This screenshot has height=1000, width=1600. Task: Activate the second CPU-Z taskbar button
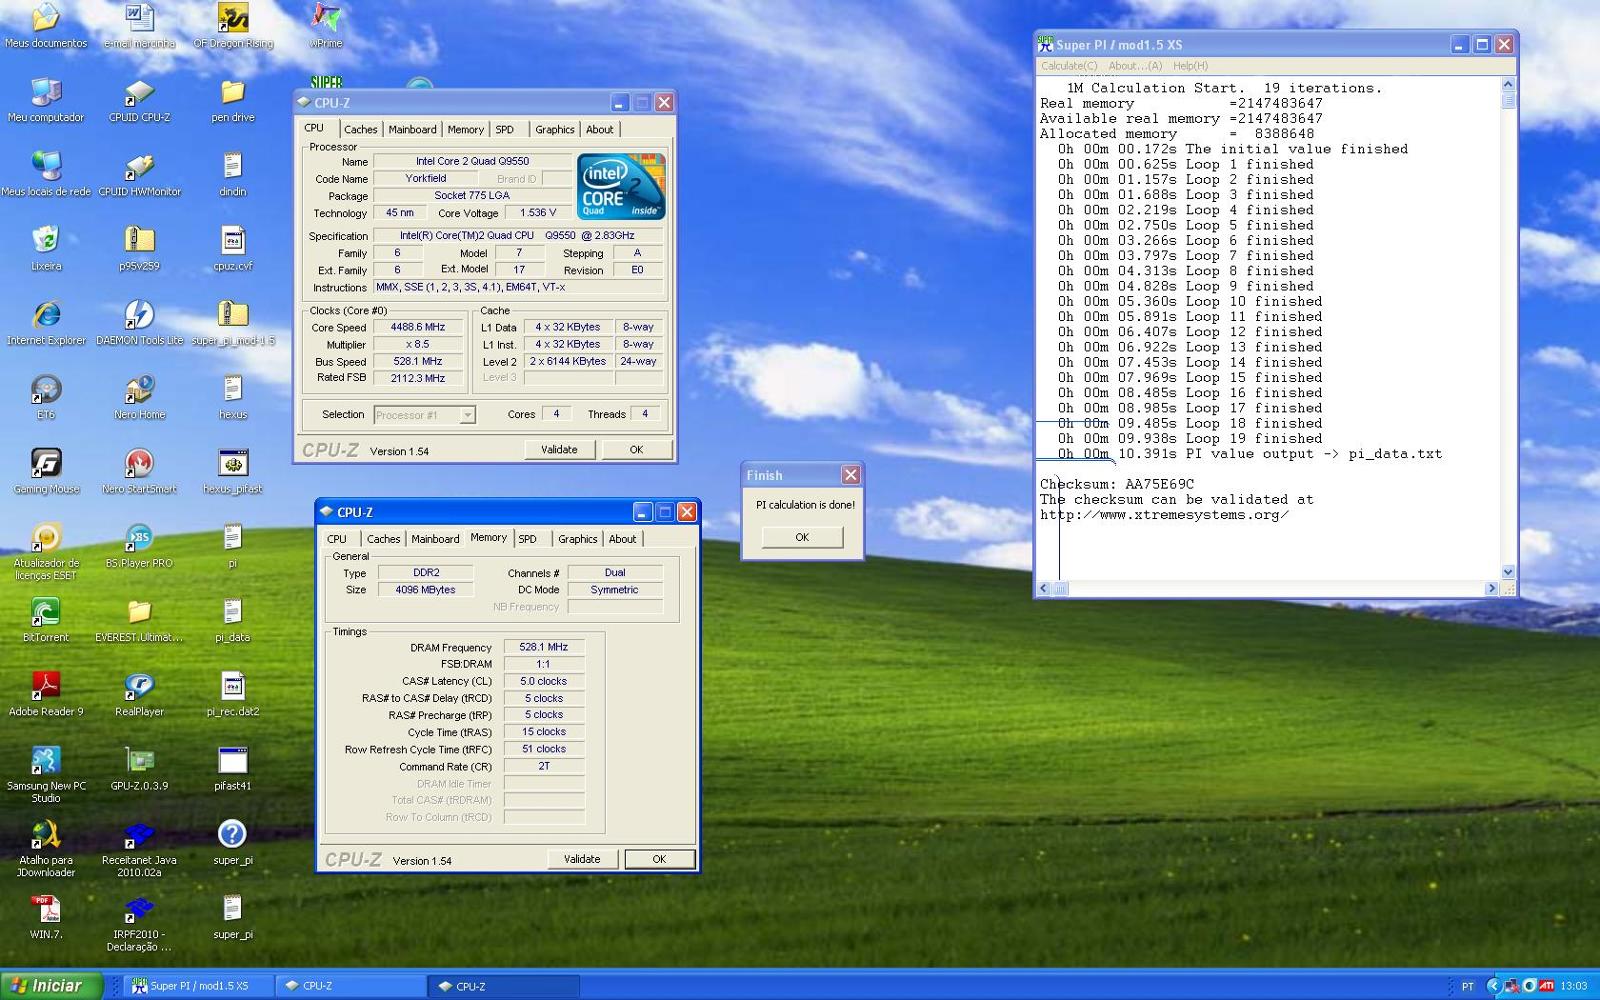coord(503,986)
